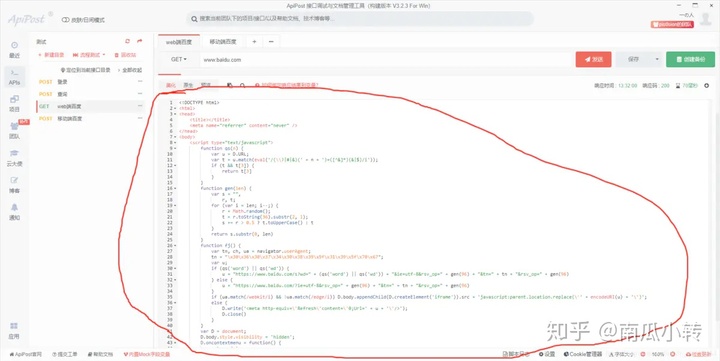Click 检查更新 check for updates
The width and height of the screenshot is (720, 361).
(x=698, y=355)
